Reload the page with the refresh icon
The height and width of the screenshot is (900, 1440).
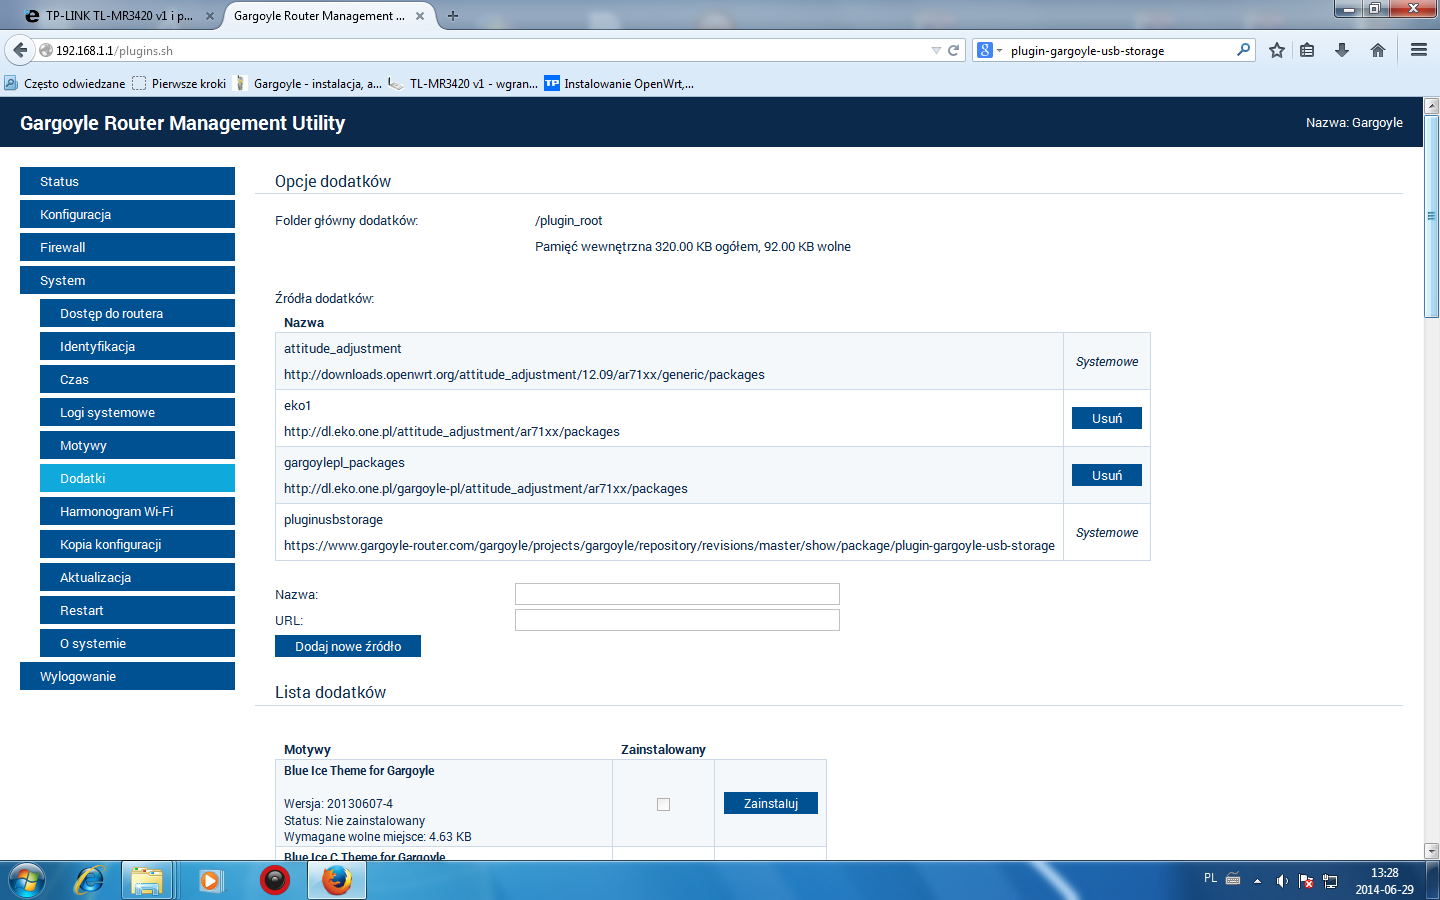pyautogui.click(x=954, y=50)
